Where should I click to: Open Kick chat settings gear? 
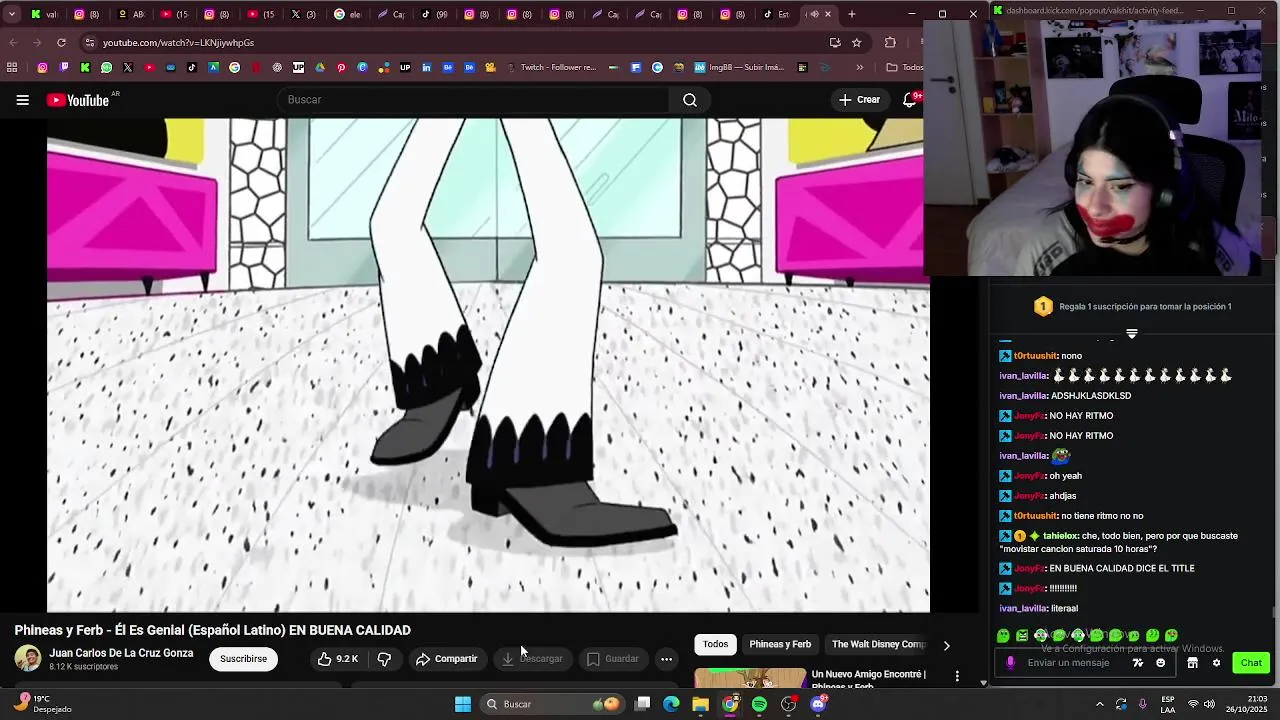(1216, 663)
